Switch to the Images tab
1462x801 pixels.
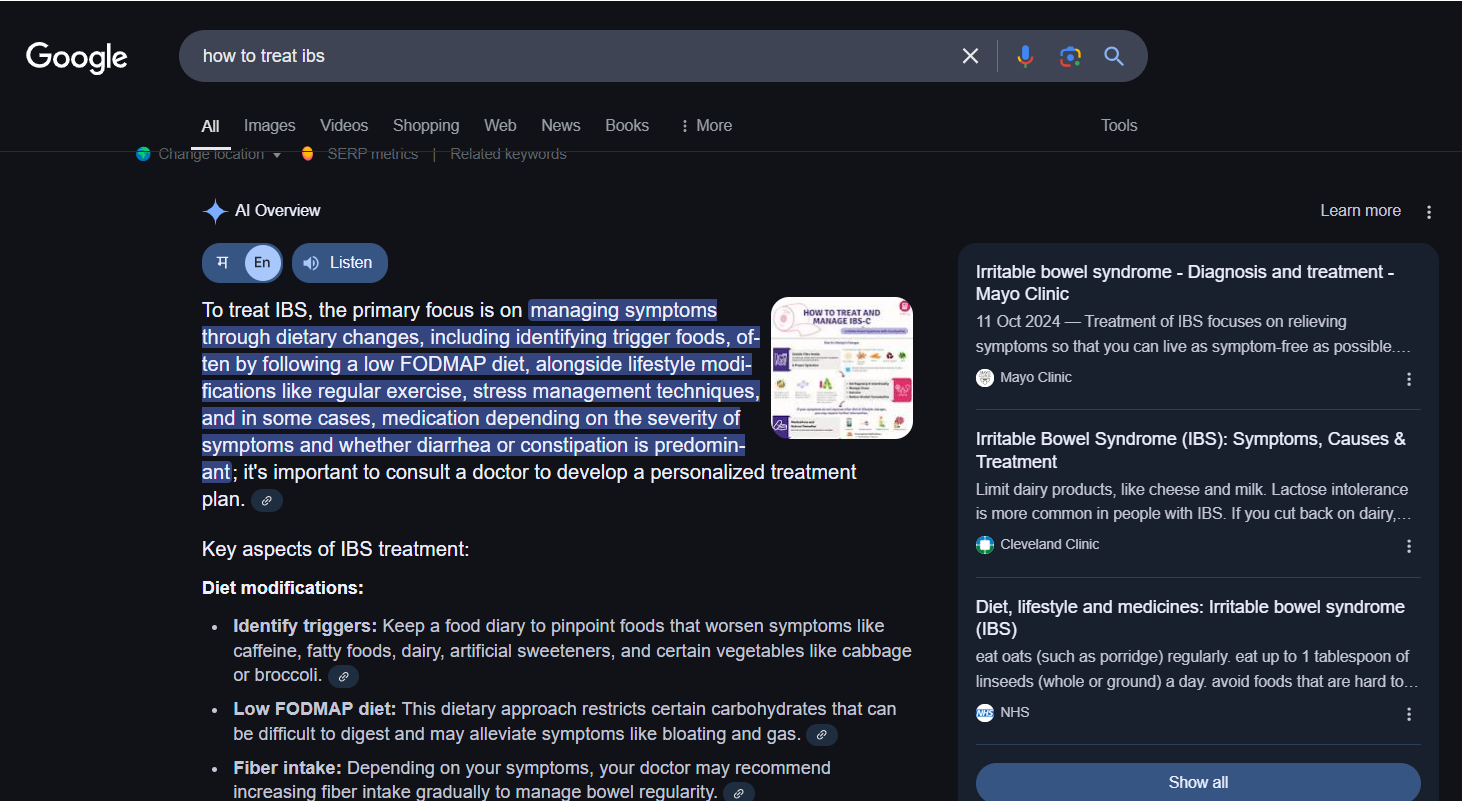270,126
